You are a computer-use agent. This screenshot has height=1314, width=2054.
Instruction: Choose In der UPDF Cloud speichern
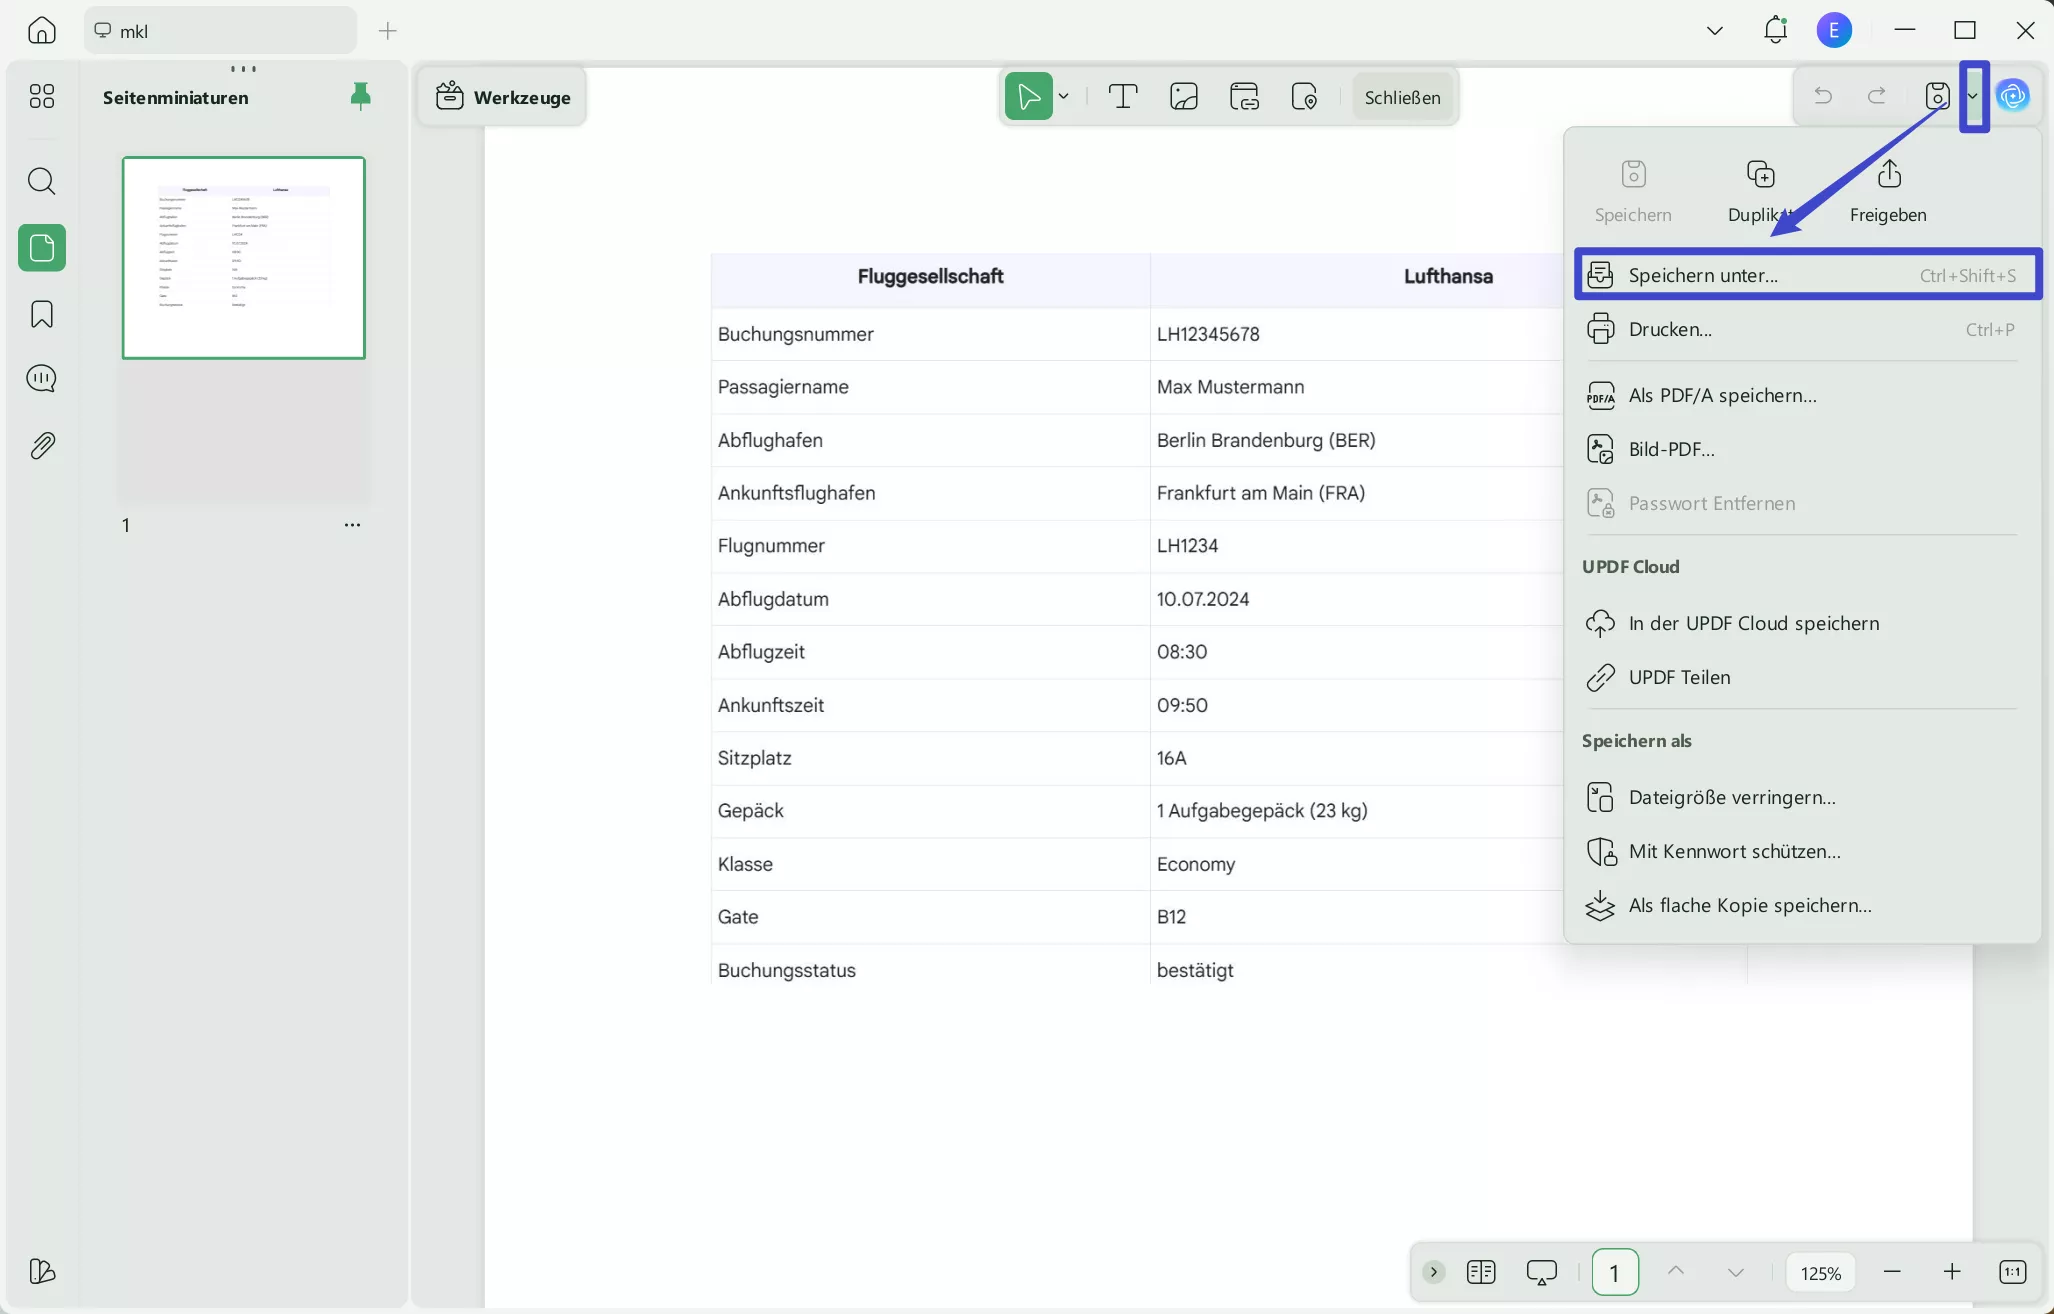point(1802,623)
